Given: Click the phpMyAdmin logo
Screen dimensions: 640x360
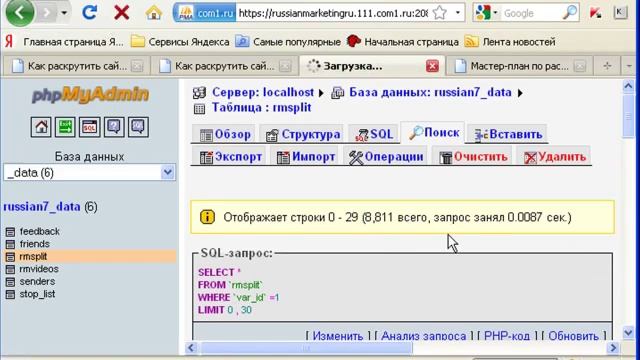Looking at the screenshot, I should coord(90,95).
